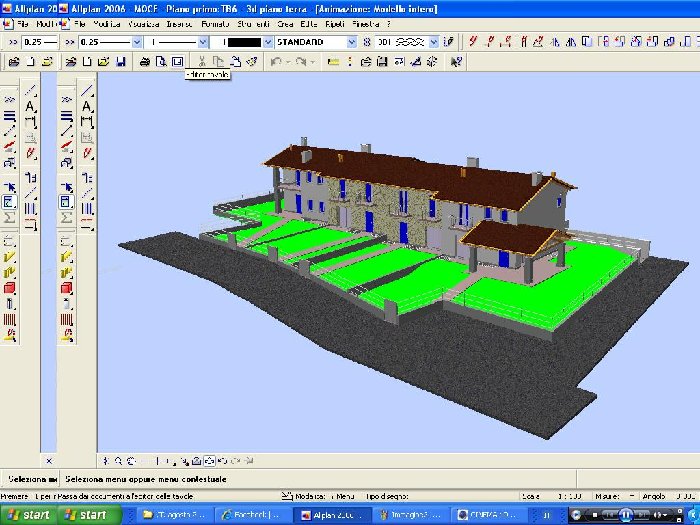Screen dimensions: 700x525
Task: Open the Modifica menu
Action: coord(107,24)
